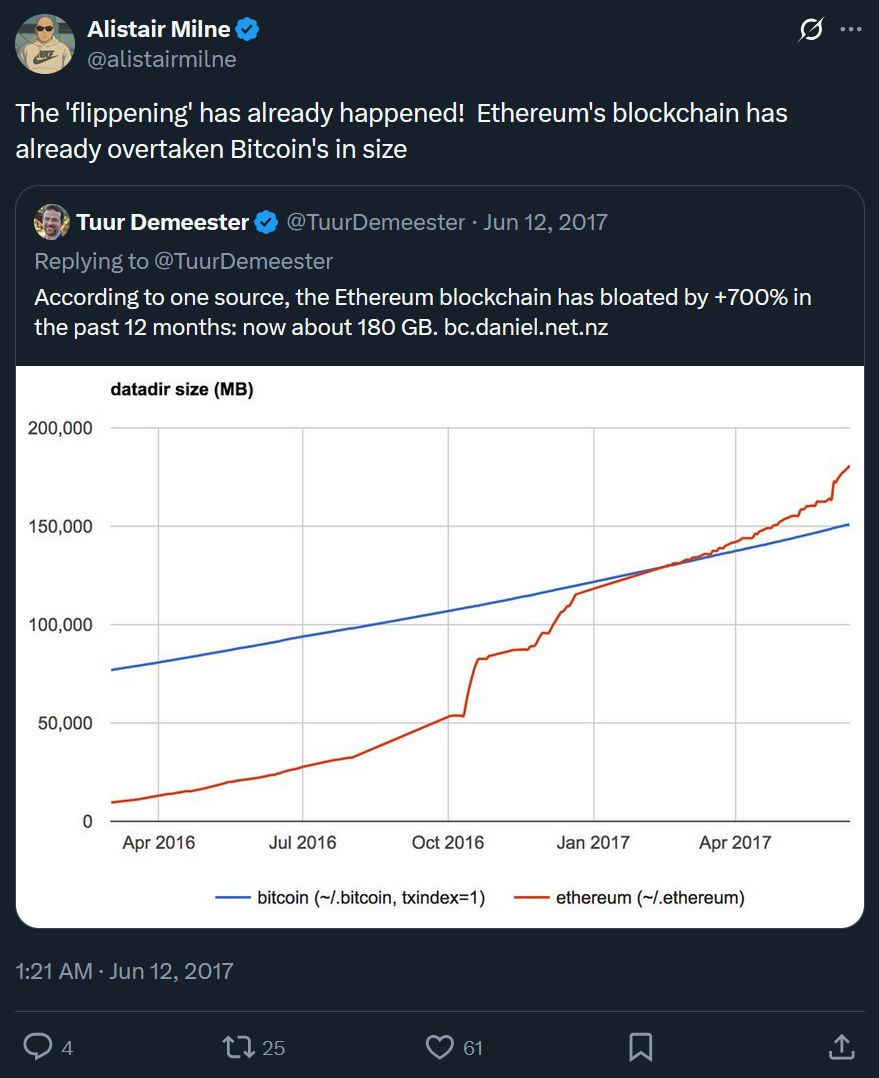Click Tuur Demeester's verified badge

click(266, 222)
